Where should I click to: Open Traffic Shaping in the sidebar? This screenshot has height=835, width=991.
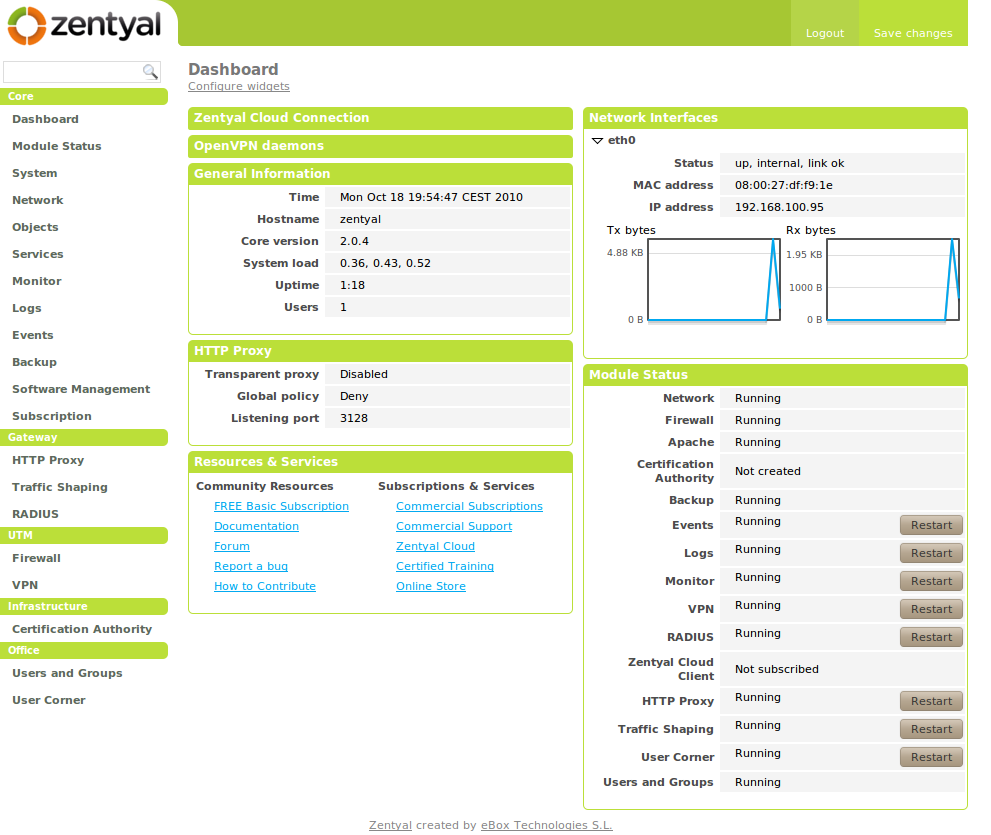tap(60, 487)
